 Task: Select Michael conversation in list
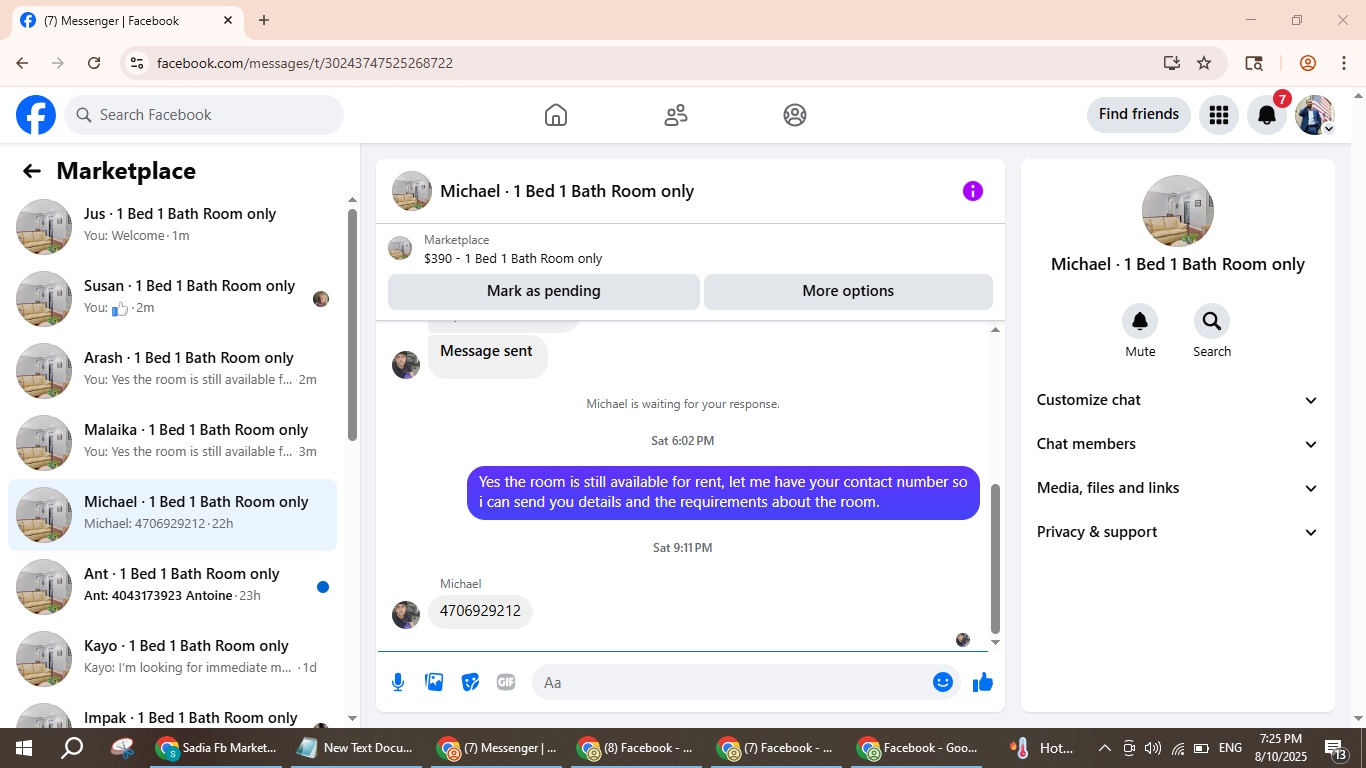point(173,515)
